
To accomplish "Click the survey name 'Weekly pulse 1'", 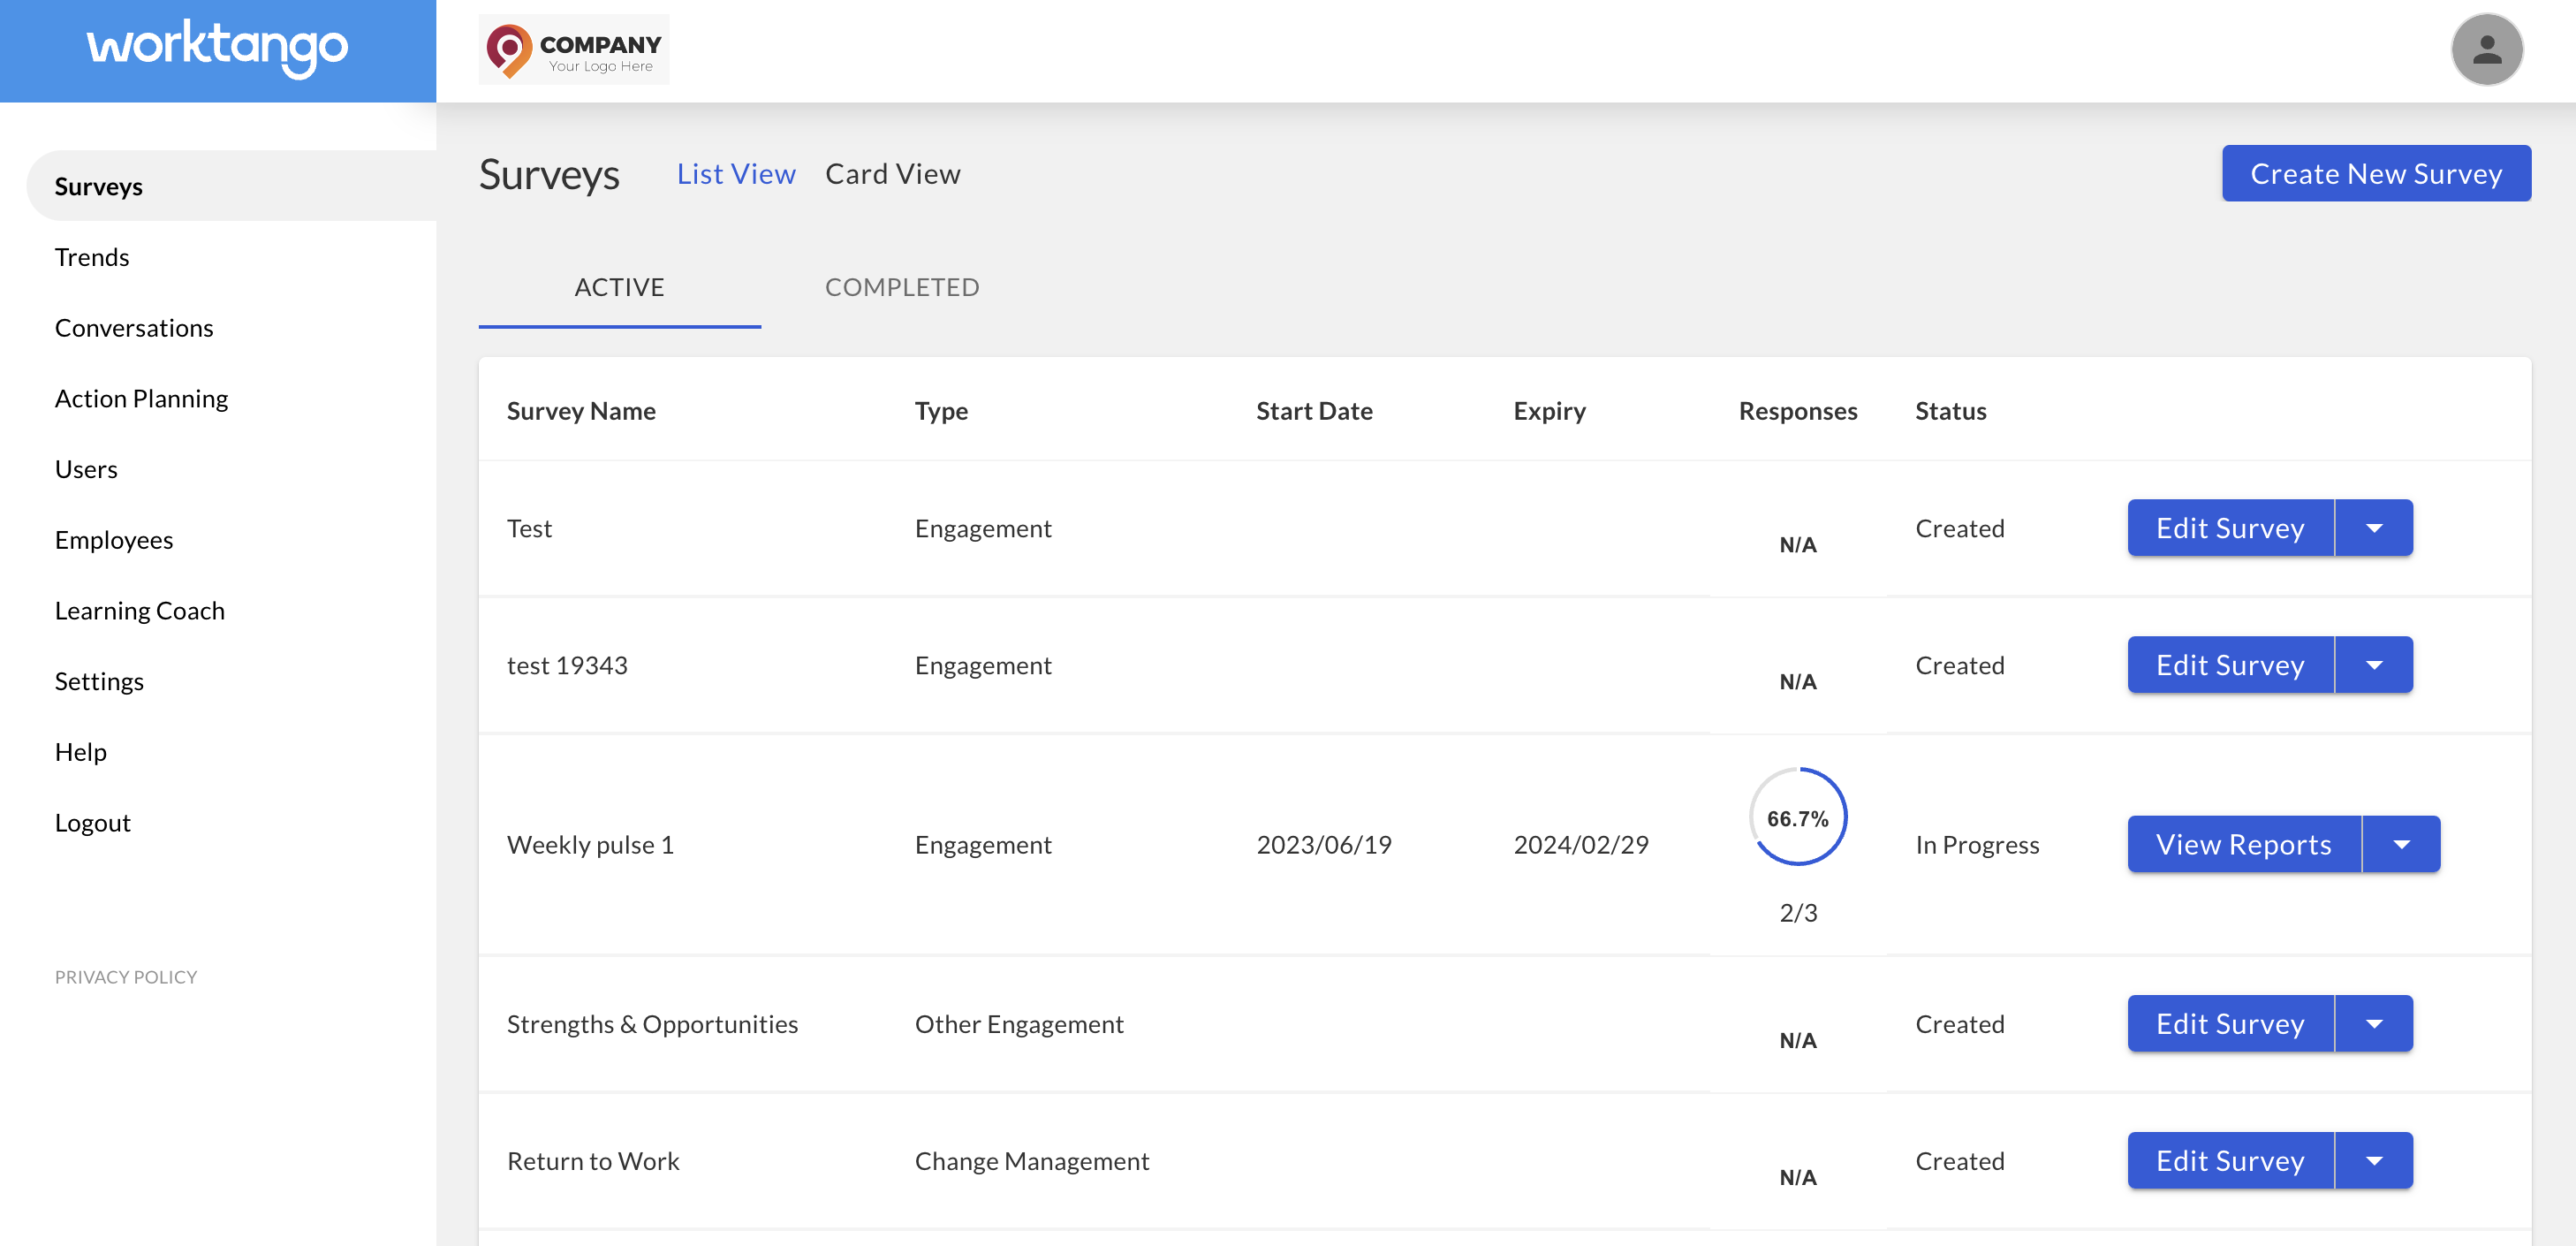I will pyautogui.click(x=590, y=845).
